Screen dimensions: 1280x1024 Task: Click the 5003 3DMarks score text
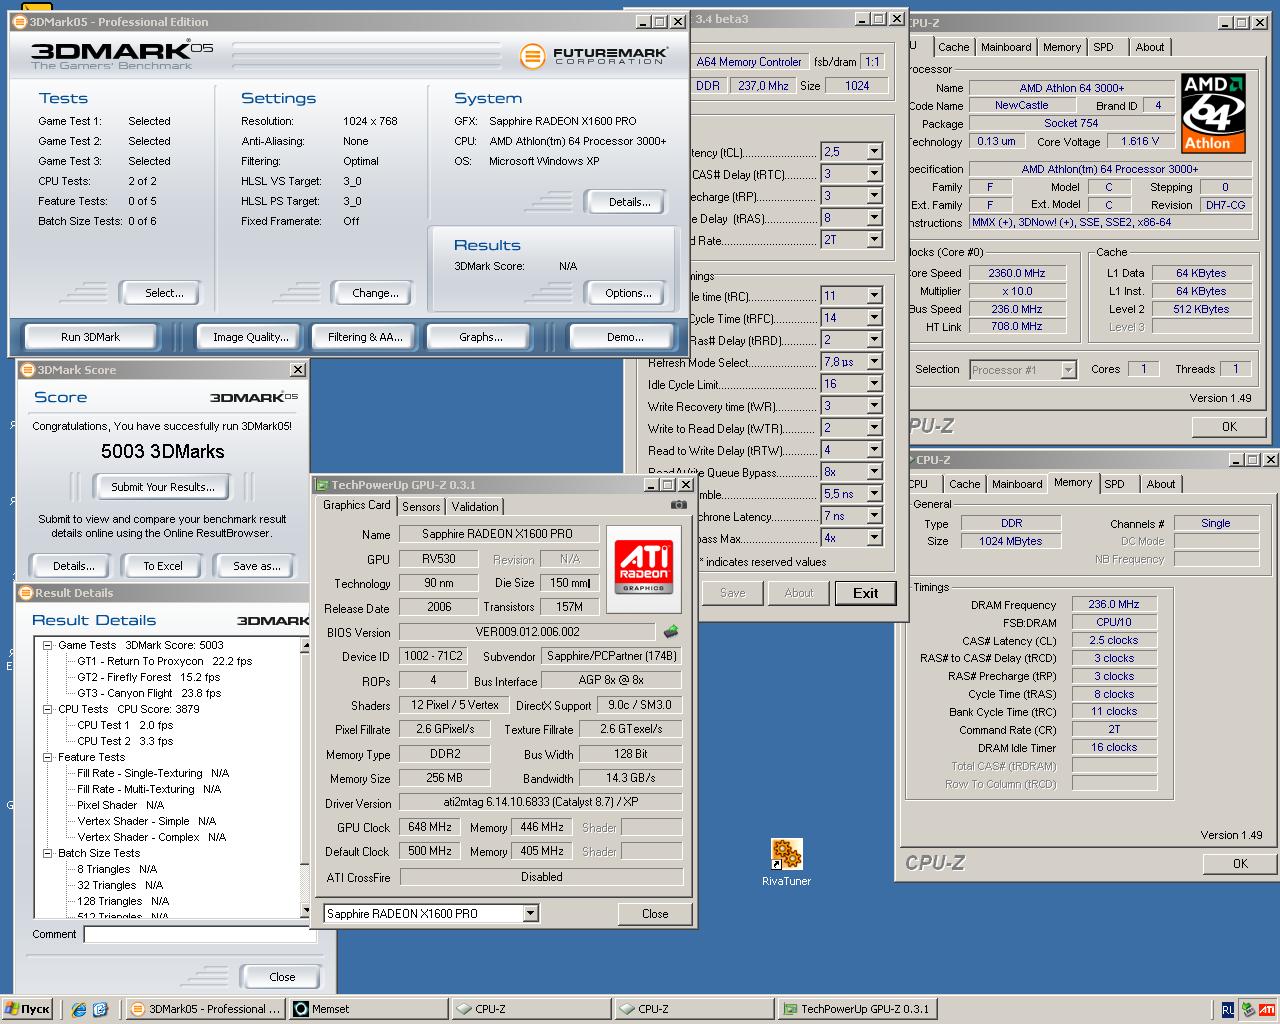[162, 451]
